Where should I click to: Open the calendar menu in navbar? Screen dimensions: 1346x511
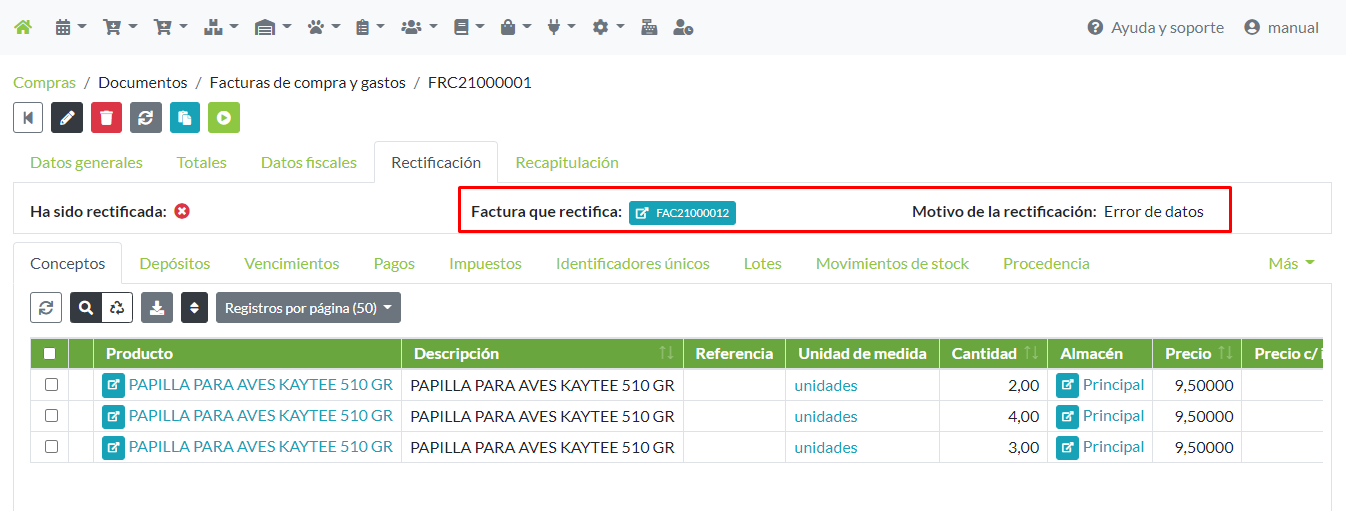point(70,28)
